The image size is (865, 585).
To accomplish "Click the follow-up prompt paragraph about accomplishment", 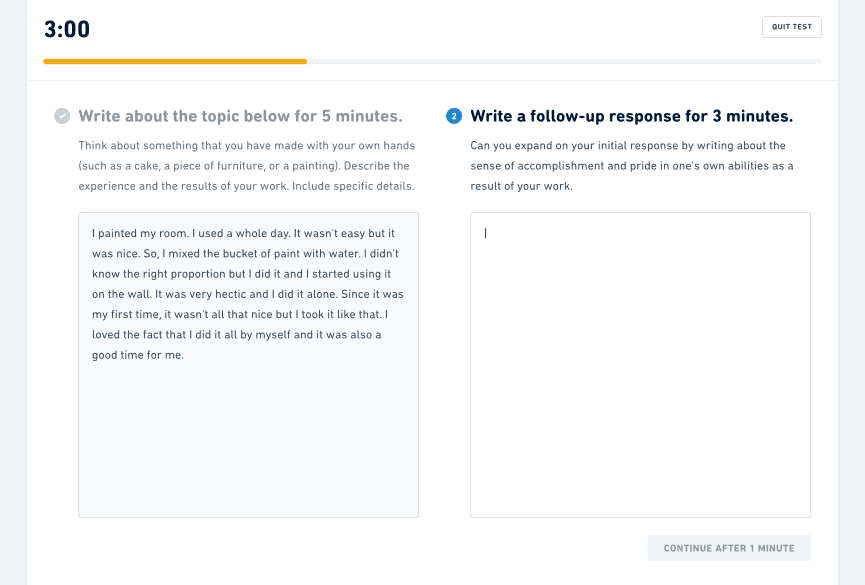I will pos(632,166).
